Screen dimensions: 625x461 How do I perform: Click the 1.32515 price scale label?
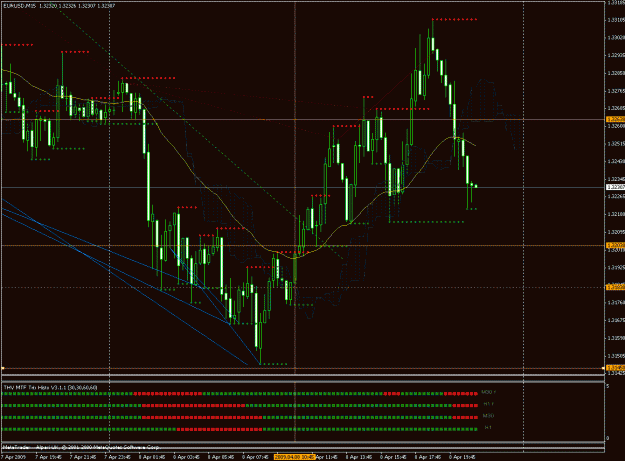click(615, 143)
